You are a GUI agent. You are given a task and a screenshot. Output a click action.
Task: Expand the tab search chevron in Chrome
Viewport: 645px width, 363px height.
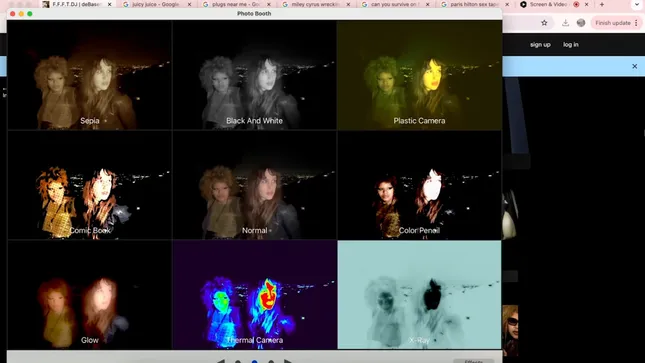(x=637, y=5)
